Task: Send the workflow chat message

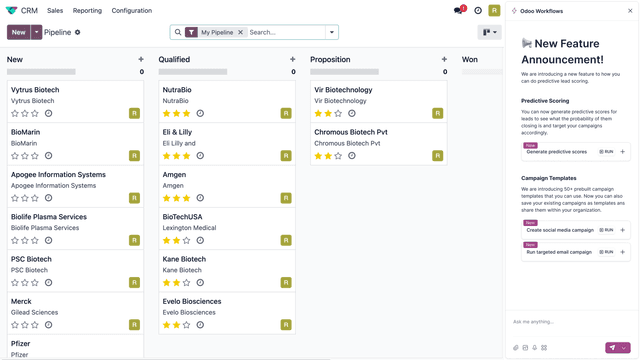Action: tap(612, 347)
